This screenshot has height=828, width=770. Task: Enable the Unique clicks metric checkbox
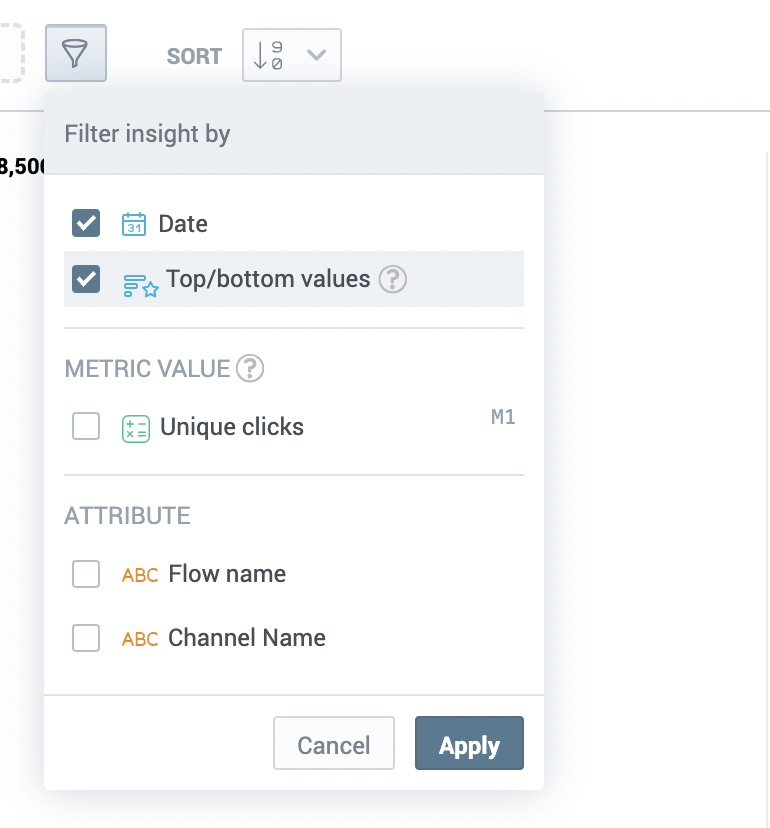coord(86,427)
